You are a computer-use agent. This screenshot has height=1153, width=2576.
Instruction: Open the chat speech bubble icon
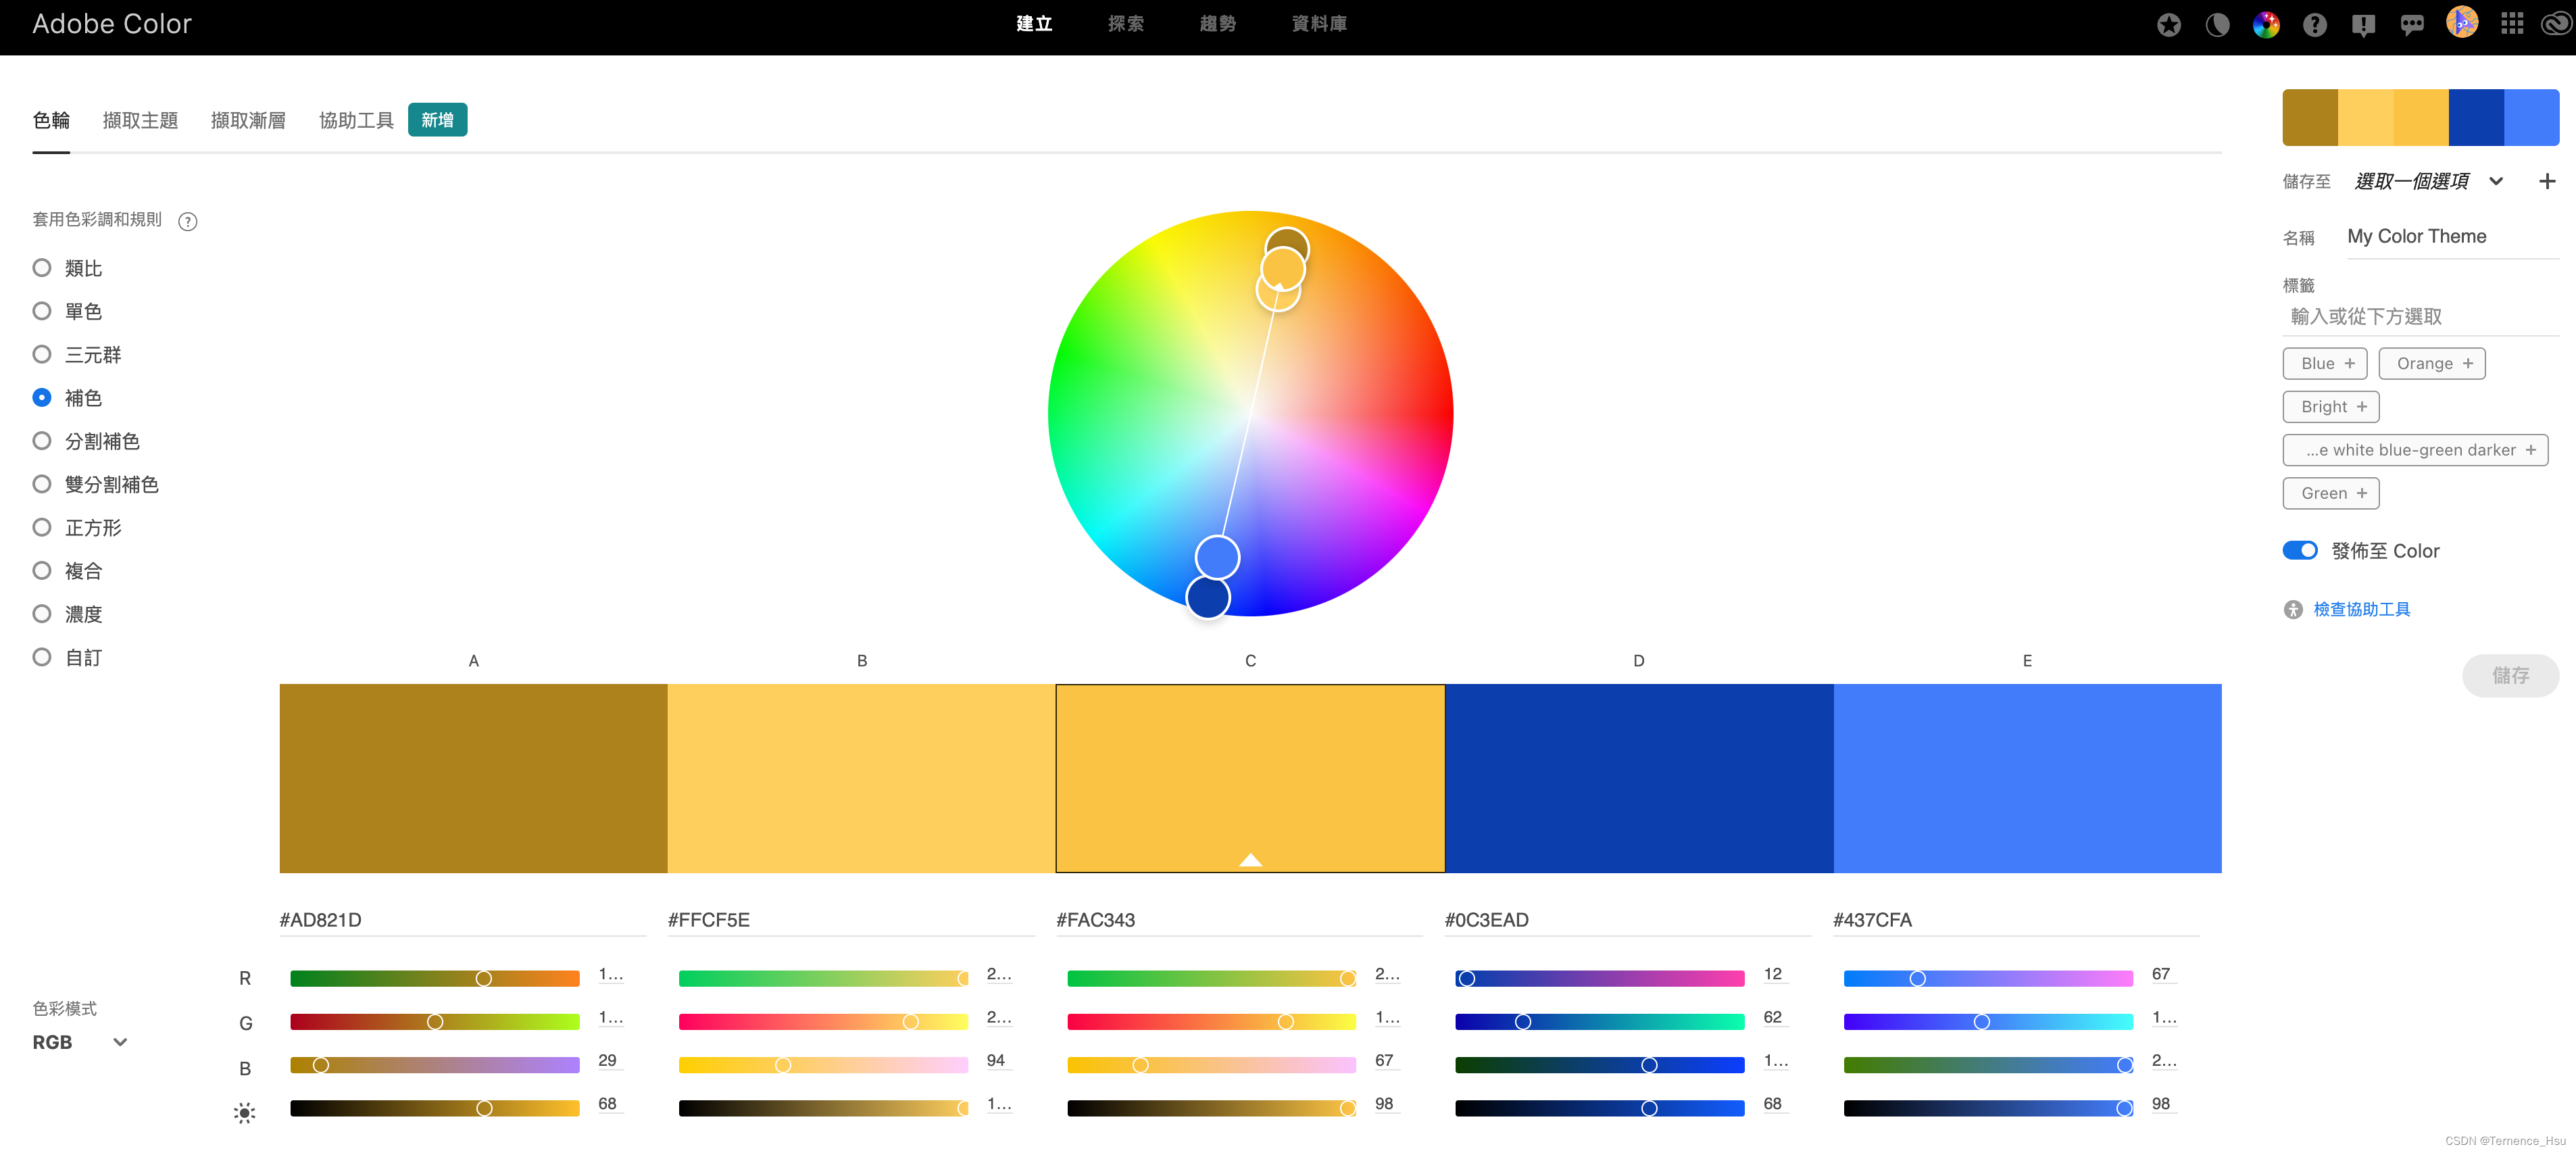pos(2411,25)
